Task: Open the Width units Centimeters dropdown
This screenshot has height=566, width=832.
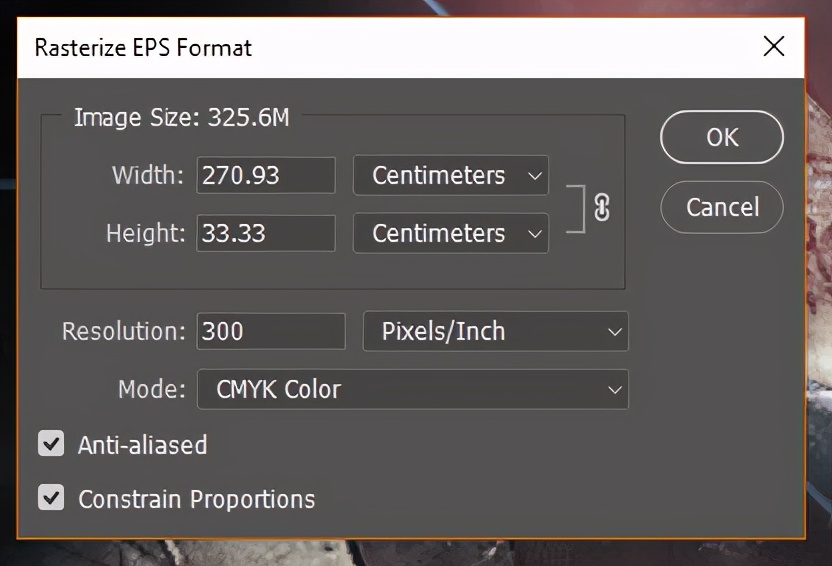Action: (x=450, y=175)
